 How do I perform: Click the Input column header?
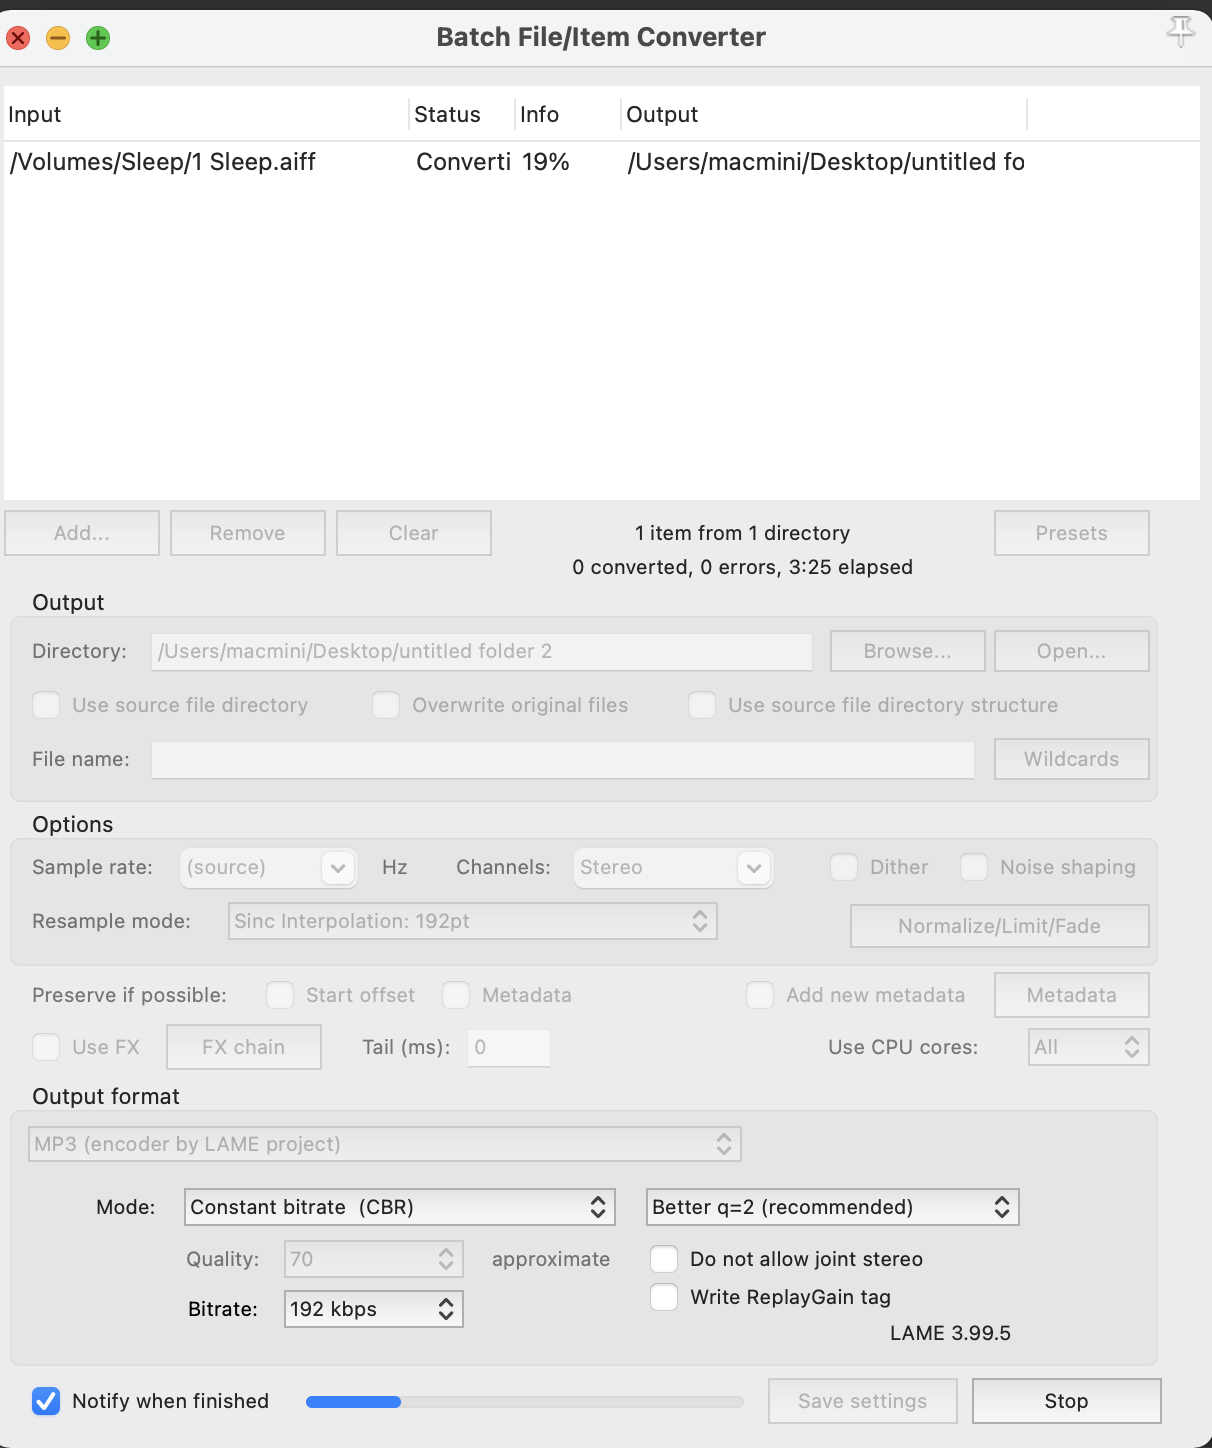205,114
